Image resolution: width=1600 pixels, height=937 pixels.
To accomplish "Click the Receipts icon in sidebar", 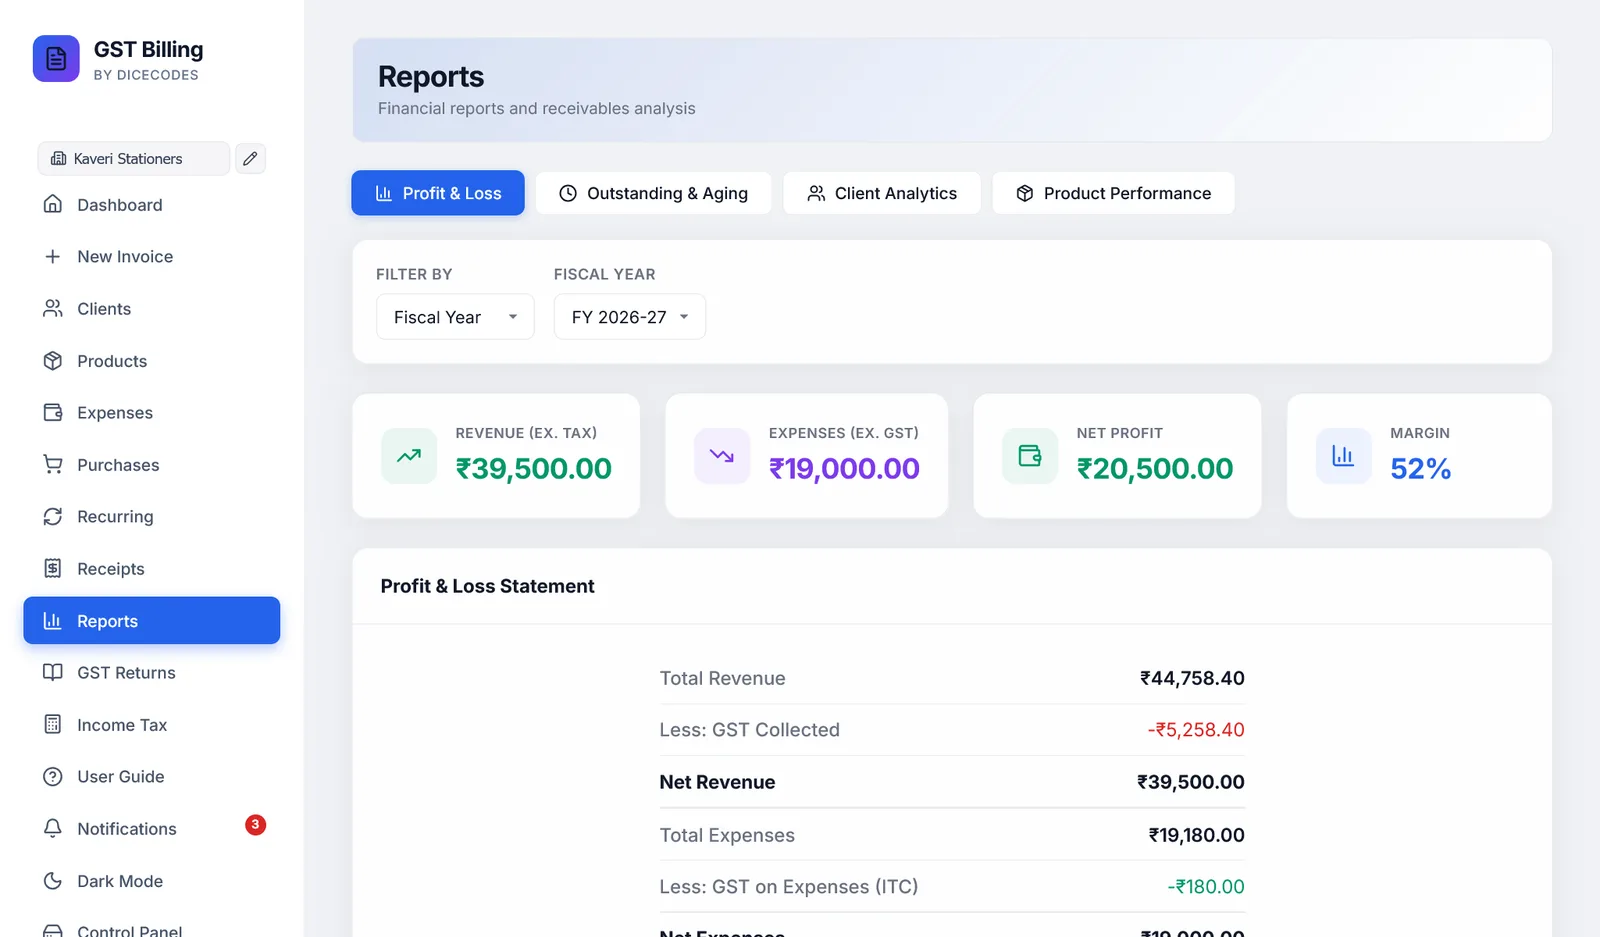I will (x=53, y=568).
